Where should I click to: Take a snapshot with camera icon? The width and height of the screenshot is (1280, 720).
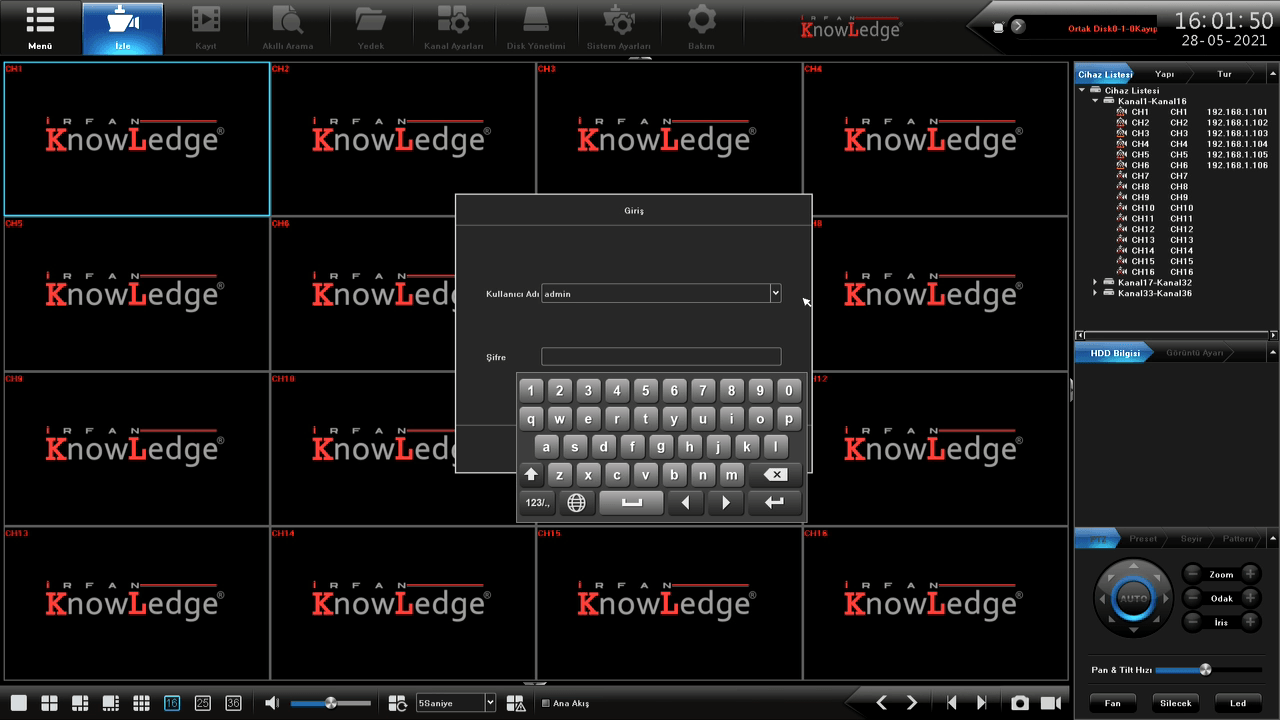1019,703
